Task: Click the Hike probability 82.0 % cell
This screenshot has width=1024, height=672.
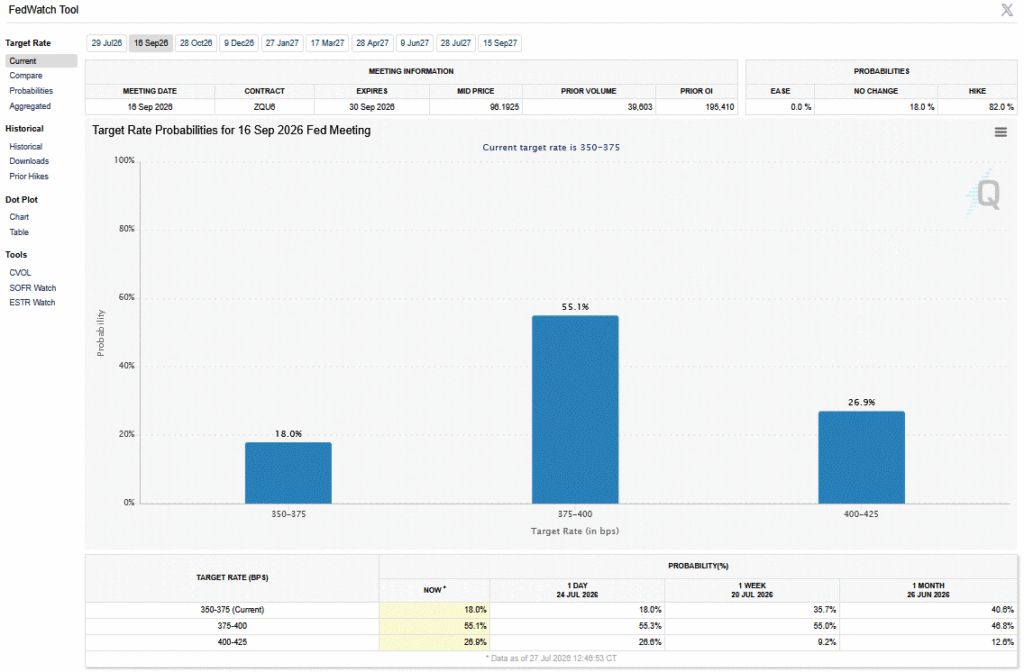Action: pos(978,106)
